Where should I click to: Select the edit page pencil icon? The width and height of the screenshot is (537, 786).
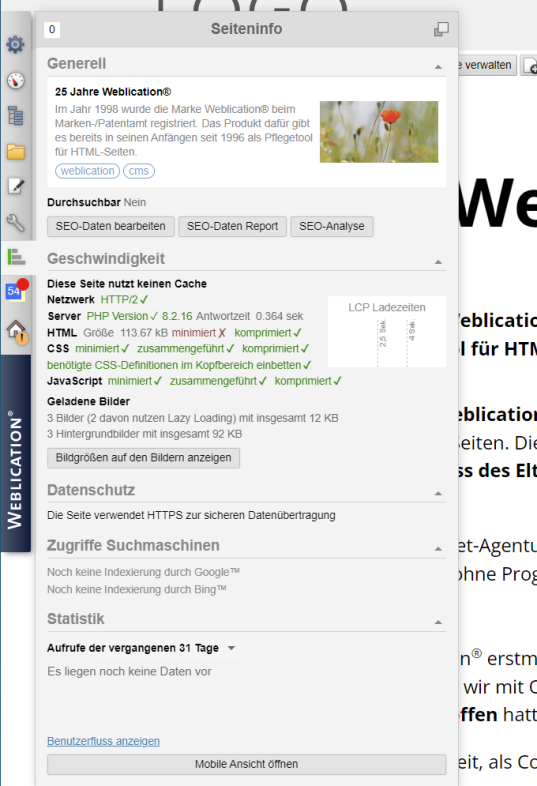pyautogui.click(x=16, y=186)
